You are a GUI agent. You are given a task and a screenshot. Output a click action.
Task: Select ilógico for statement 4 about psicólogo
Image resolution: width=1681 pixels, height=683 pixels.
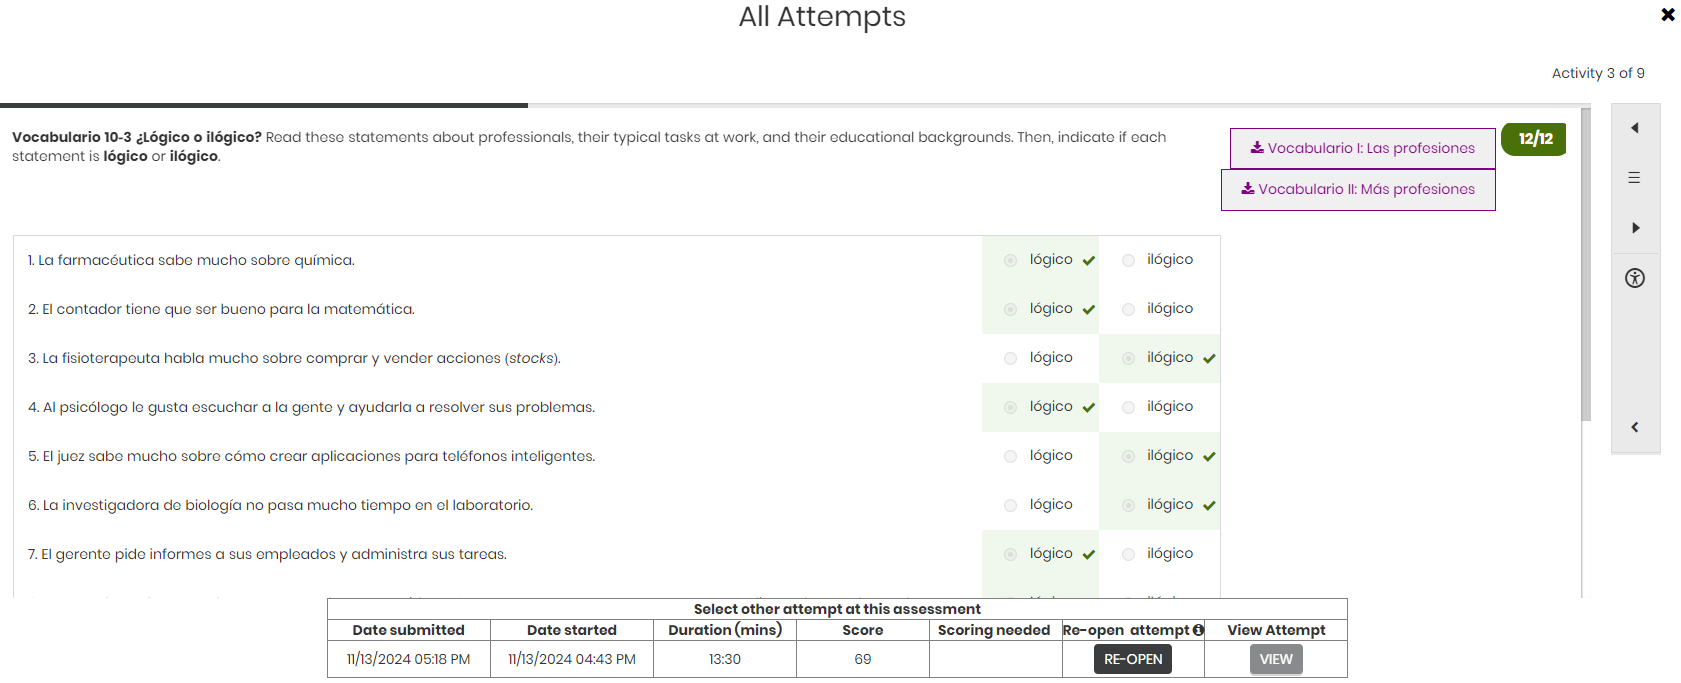click(1128, 408)
